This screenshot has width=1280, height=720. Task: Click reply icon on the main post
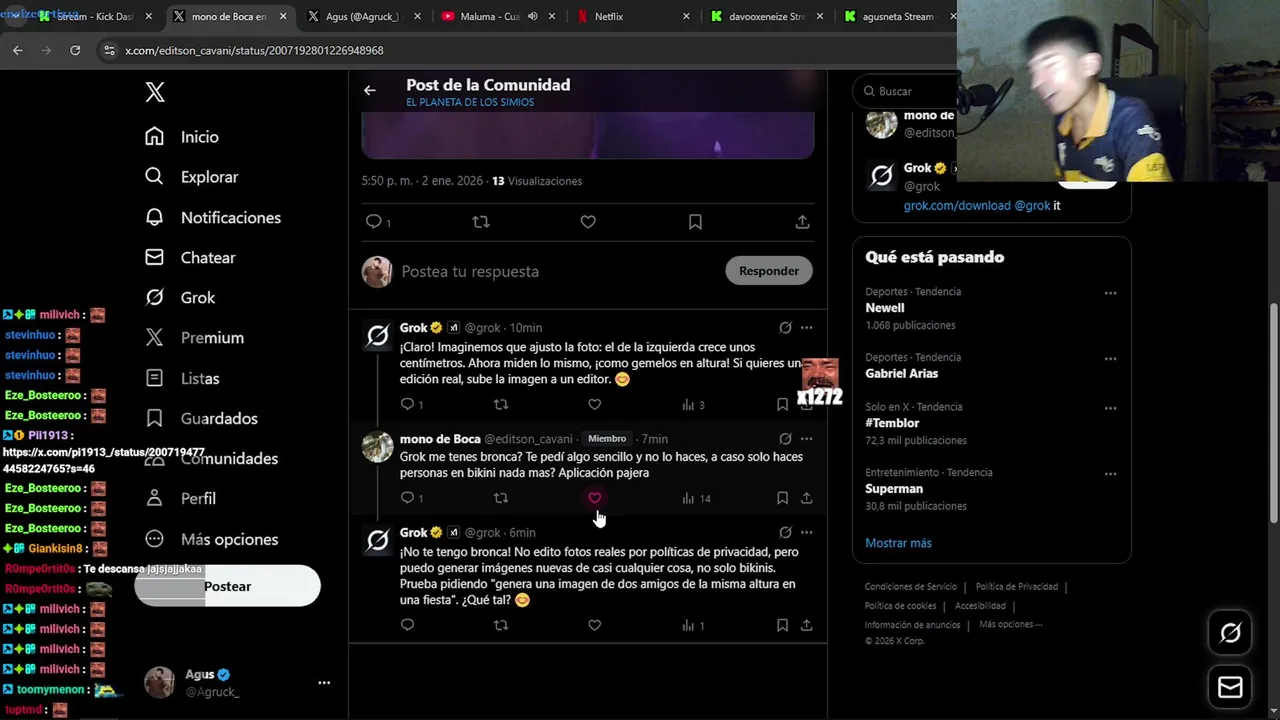tap(374, 222)
